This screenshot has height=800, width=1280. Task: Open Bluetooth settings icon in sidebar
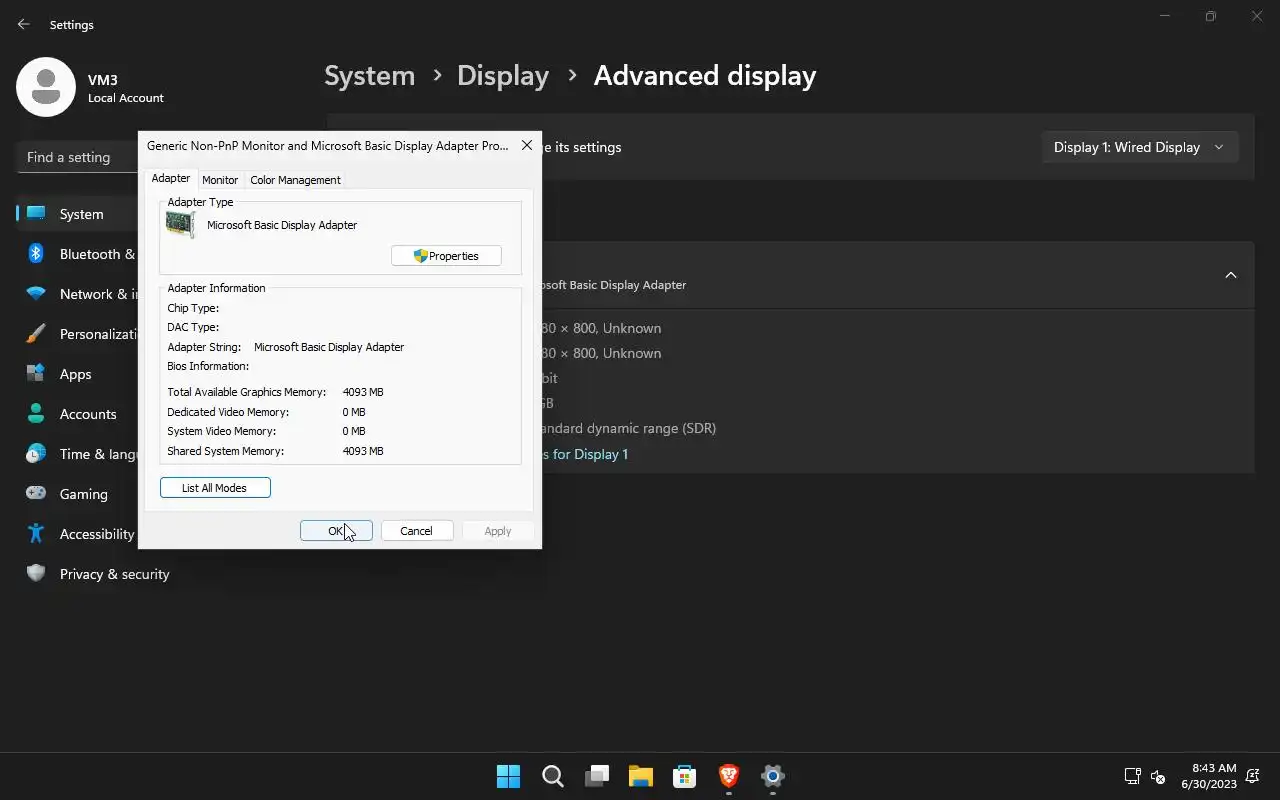(x=36, y=254)
